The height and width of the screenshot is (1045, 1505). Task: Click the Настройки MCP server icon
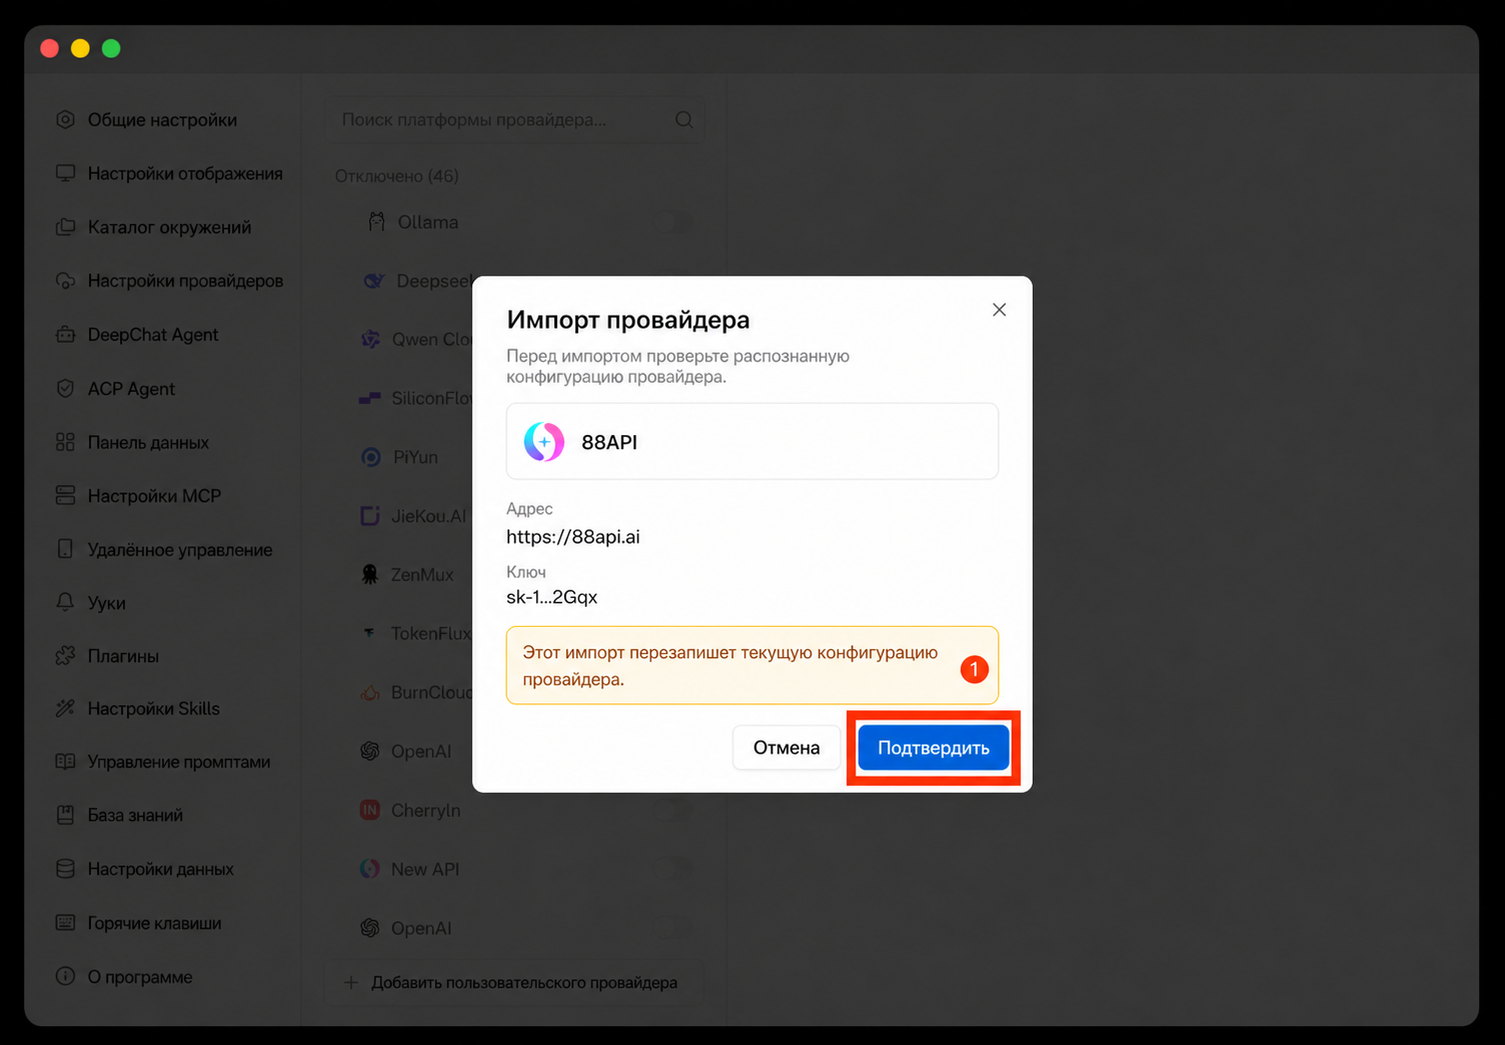point(65,495)
